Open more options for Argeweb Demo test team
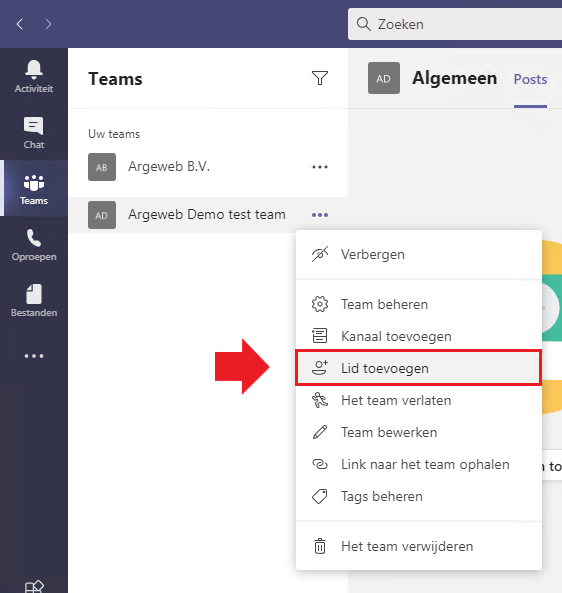The image size is (562, 593). [320, 215]
